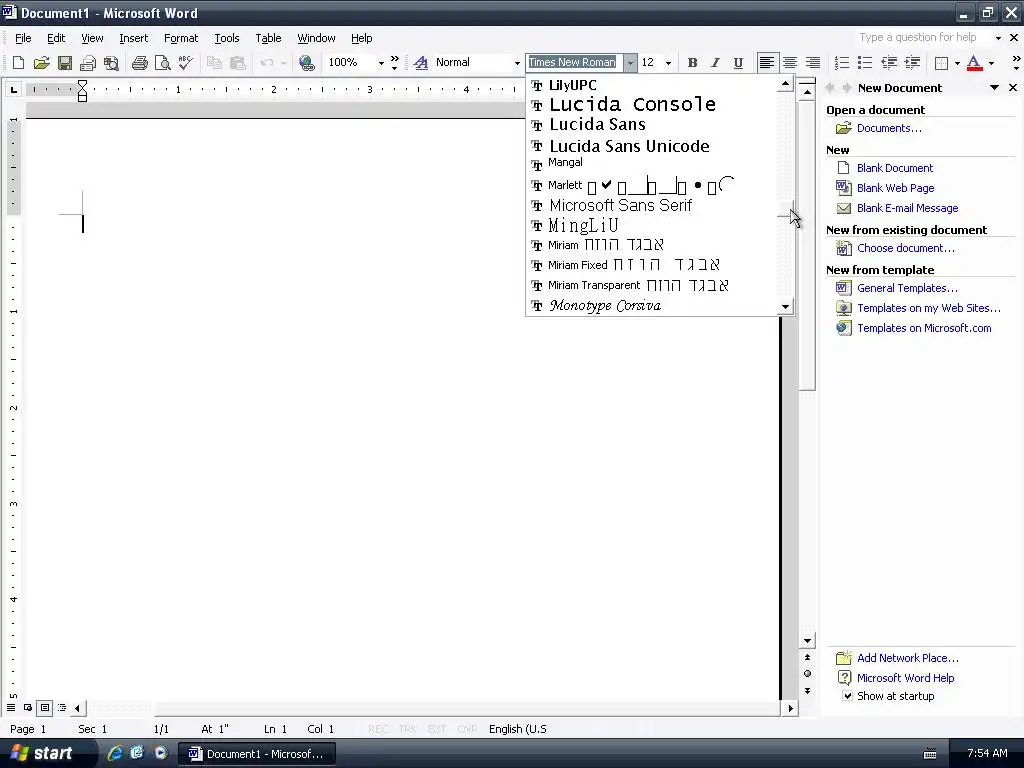This screenshot has width=1024, height=768.
Task: Open the Edit menu
Action: 56,38
